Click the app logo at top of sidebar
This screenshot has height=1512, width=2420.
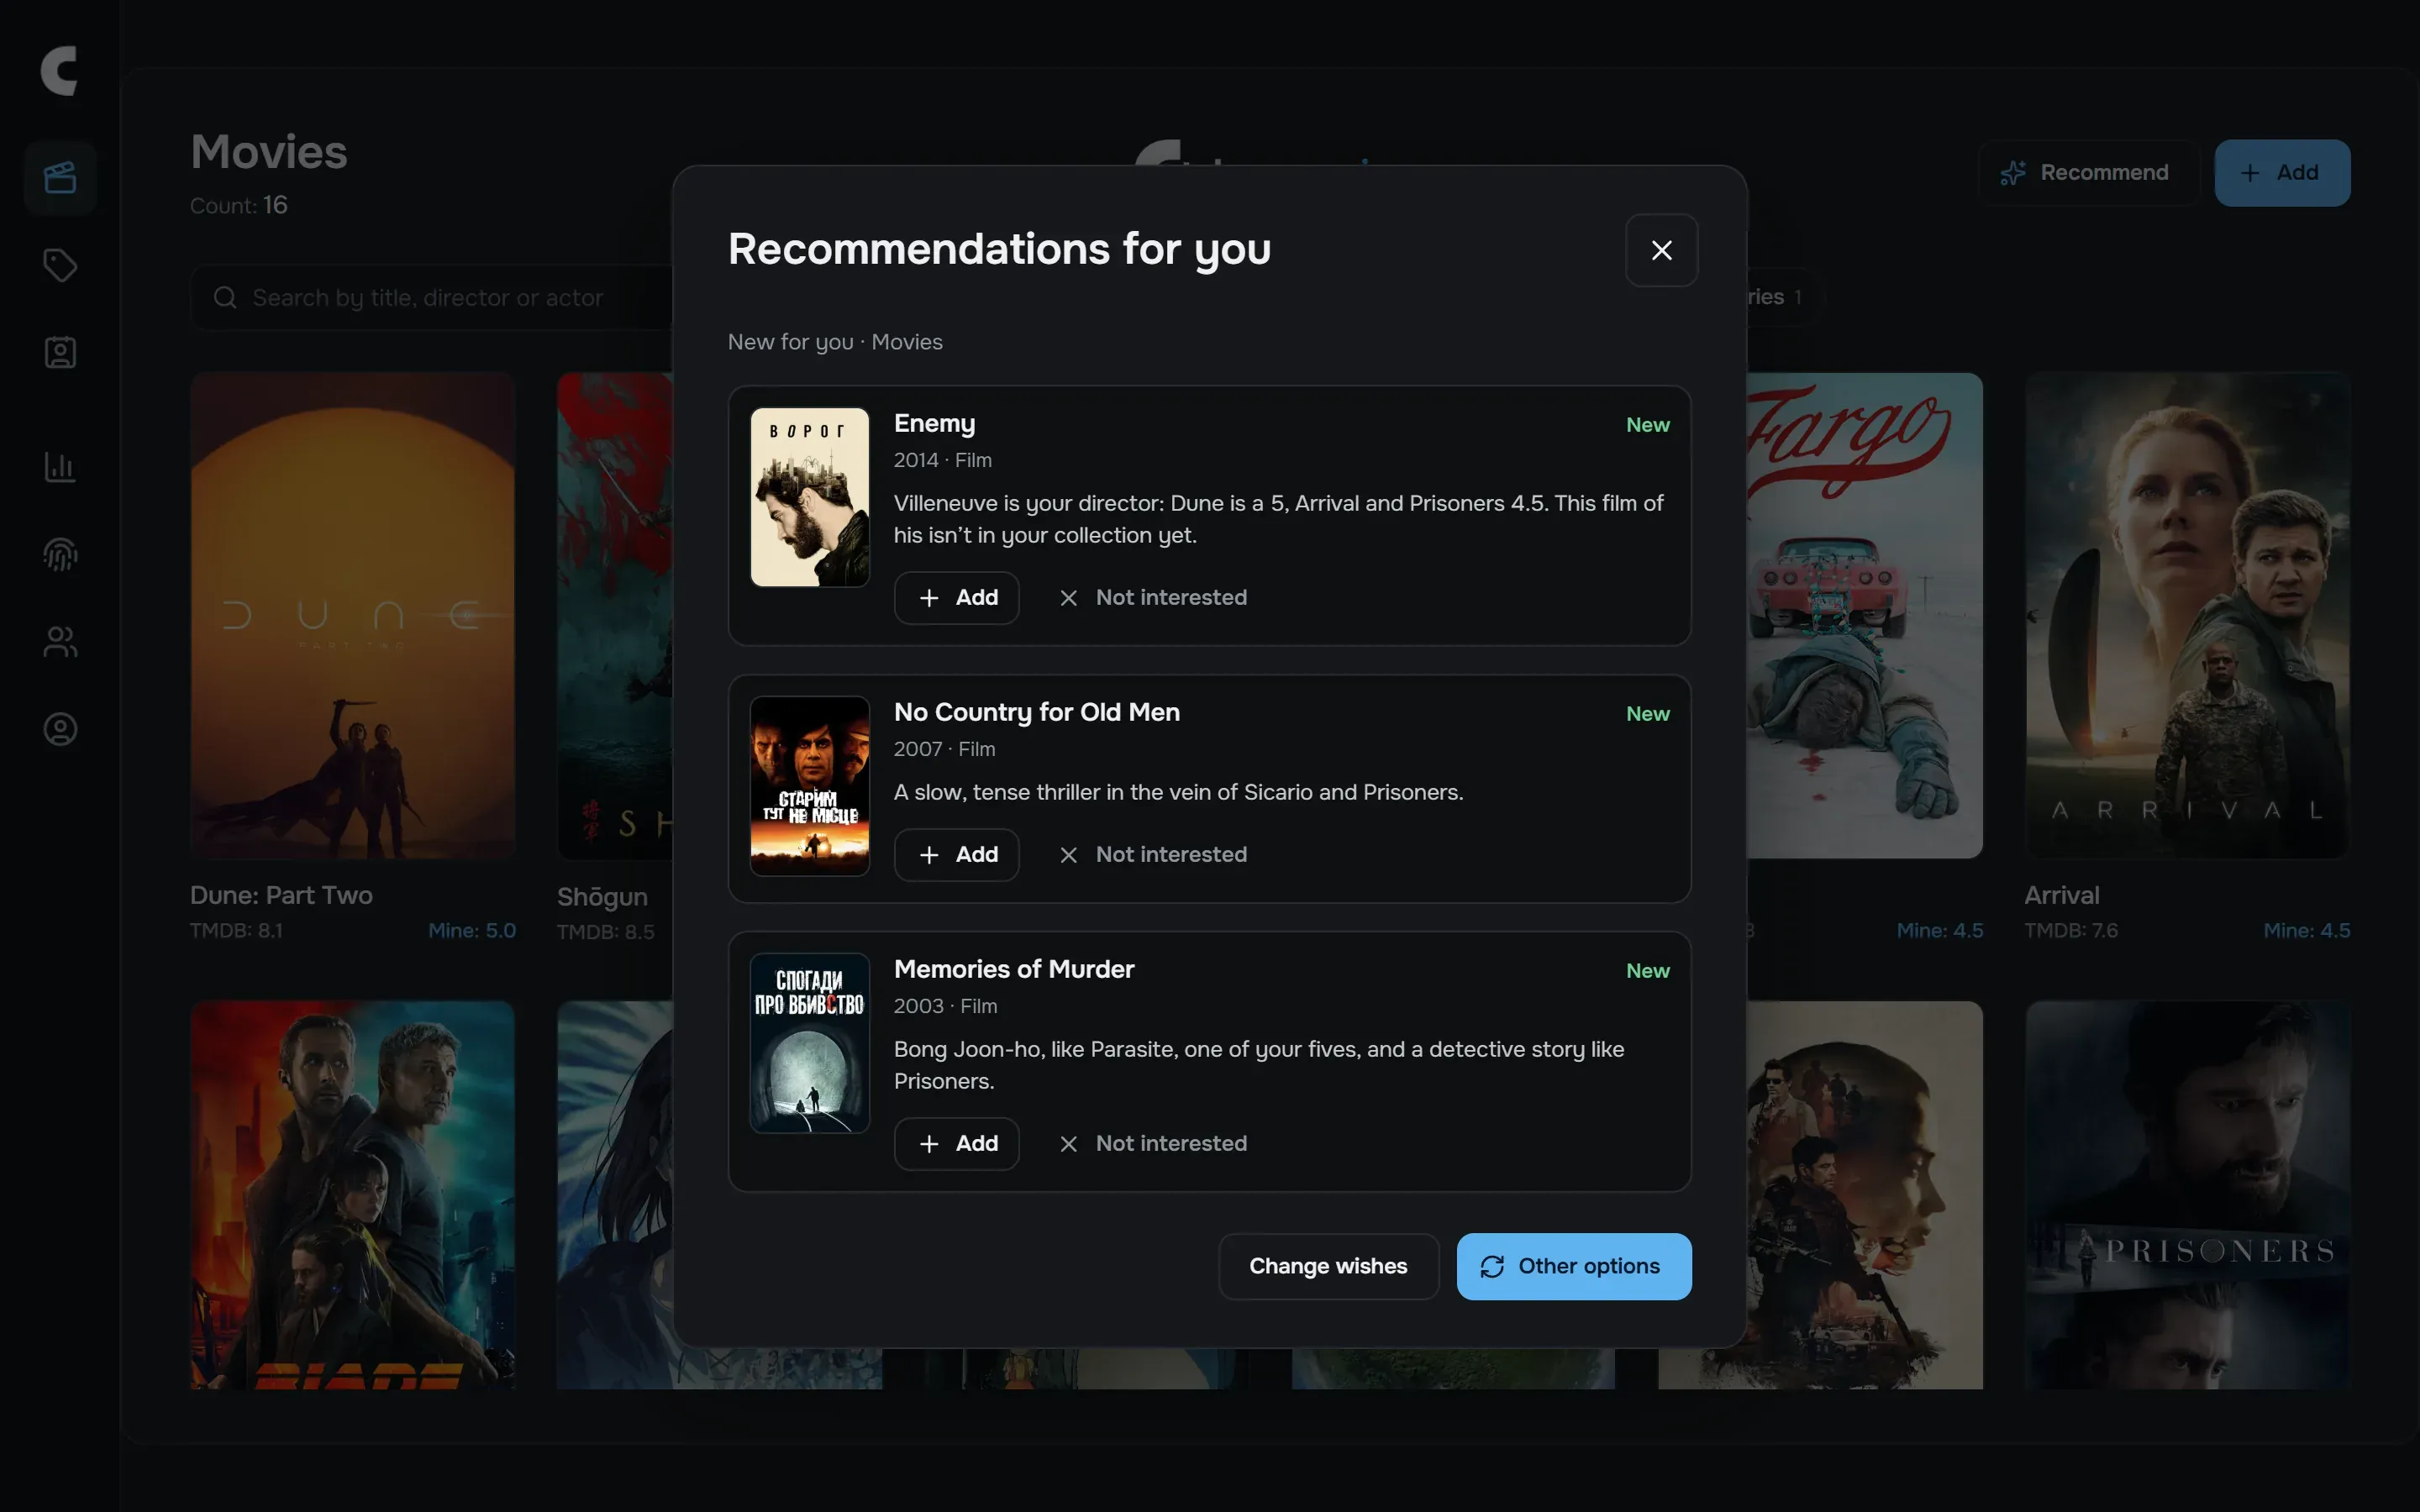(x=60, y=71)
